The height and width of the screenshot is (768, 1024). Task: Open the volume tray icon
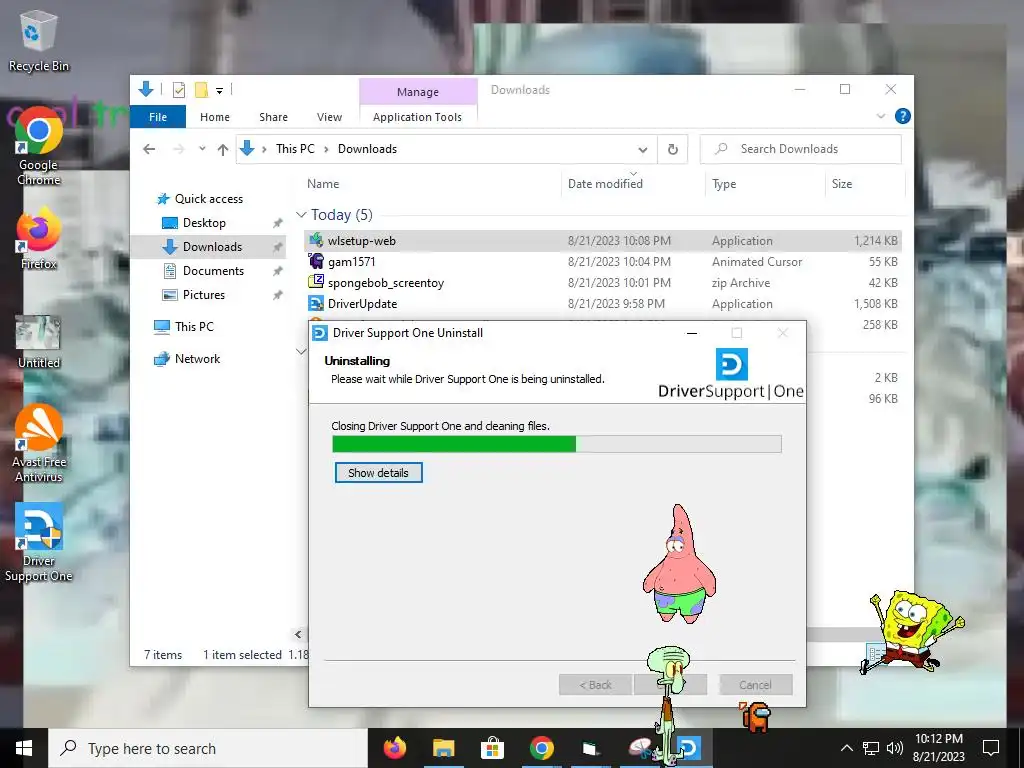pos(895,748)
